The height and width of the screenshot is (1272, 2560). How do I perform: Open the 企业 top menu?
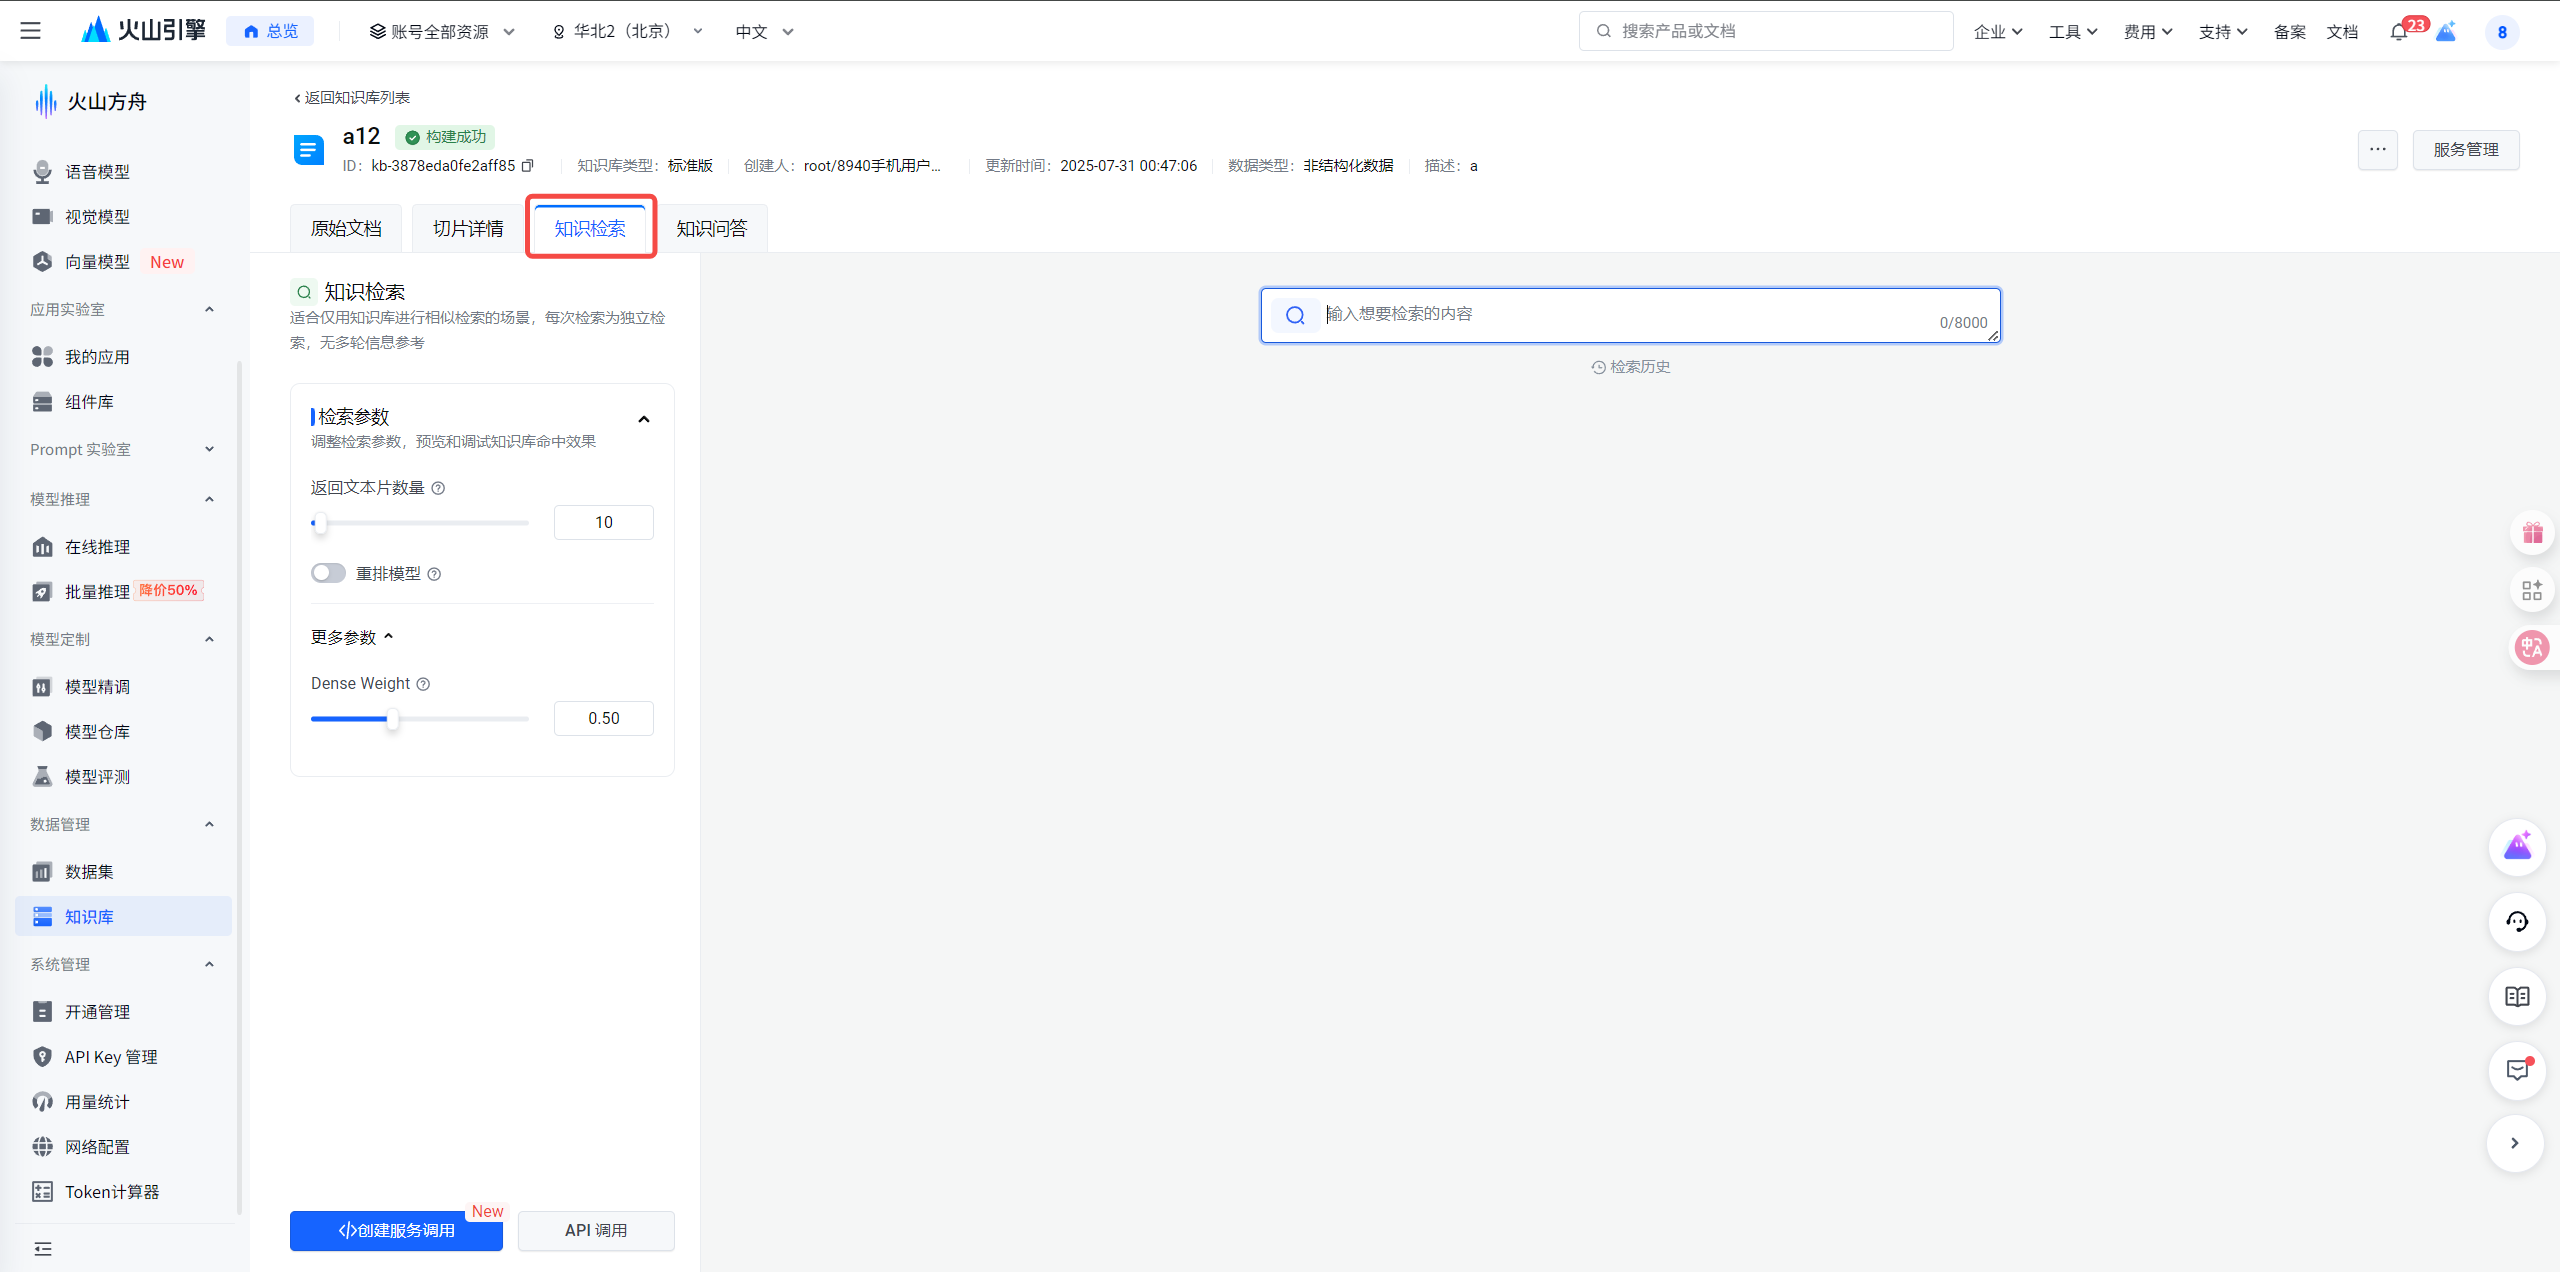click(1998, 32)
